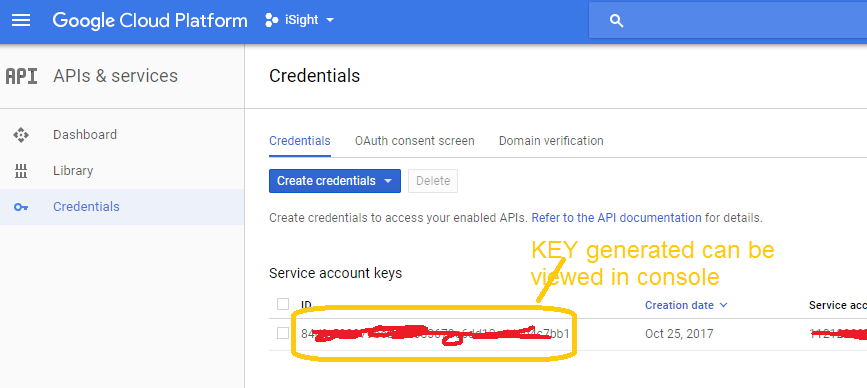
Task: Click the Credentials key icon
Action: click(x=21, y=207)
